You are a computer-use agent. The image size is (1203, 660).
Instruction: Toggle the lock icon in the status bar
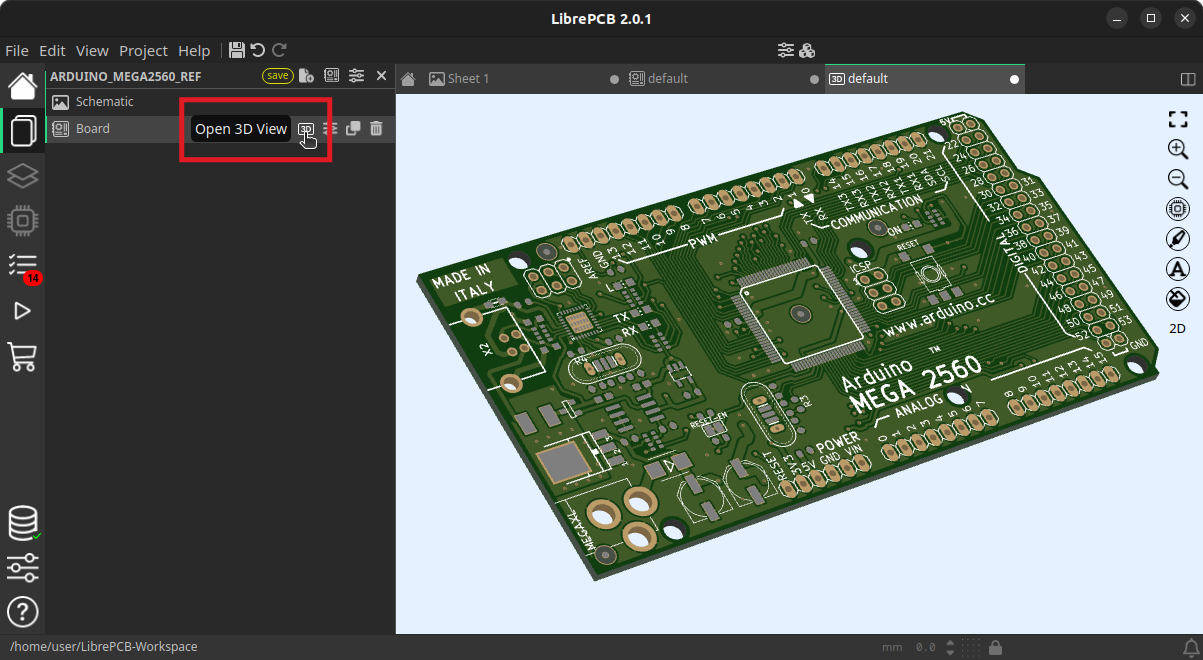coord(995,647)
